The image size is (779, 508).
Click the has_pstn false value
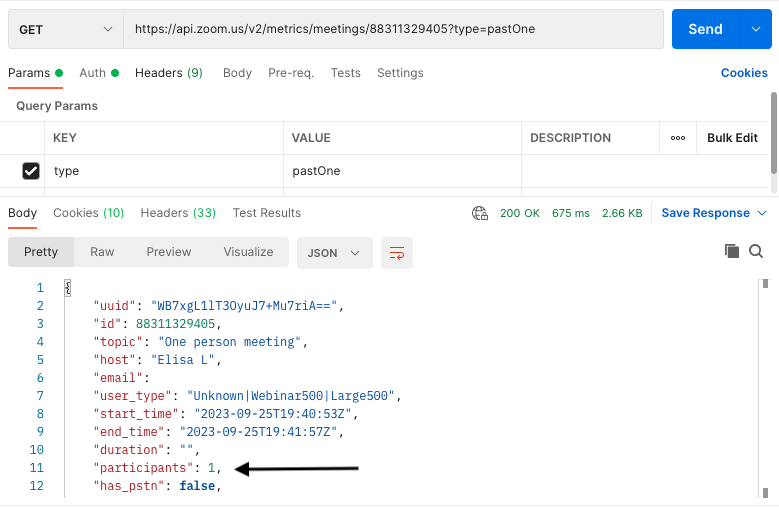pos(197,486)
